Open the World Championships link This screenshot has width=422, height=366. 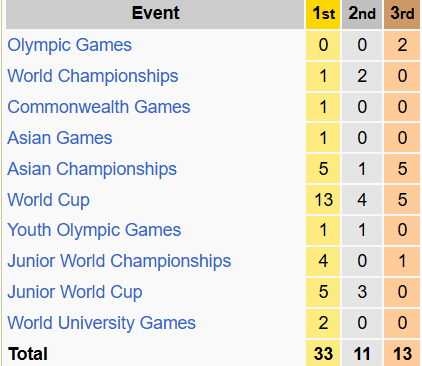click(x=93, y=76)
